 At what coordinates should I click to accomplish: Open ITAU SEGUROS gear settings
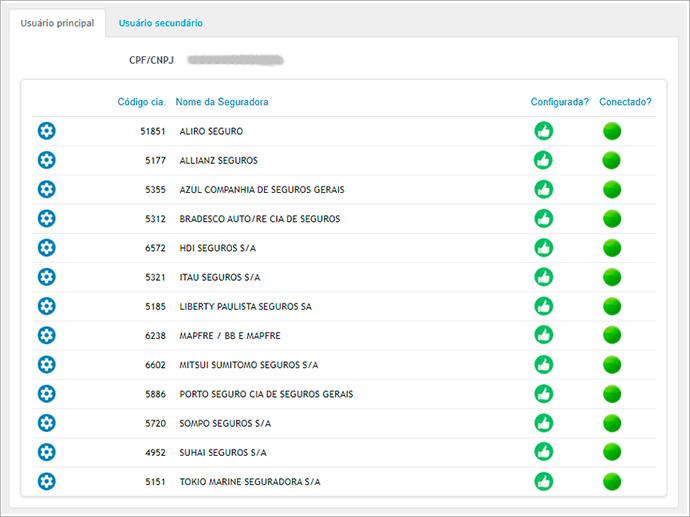[x=47, y=277]
